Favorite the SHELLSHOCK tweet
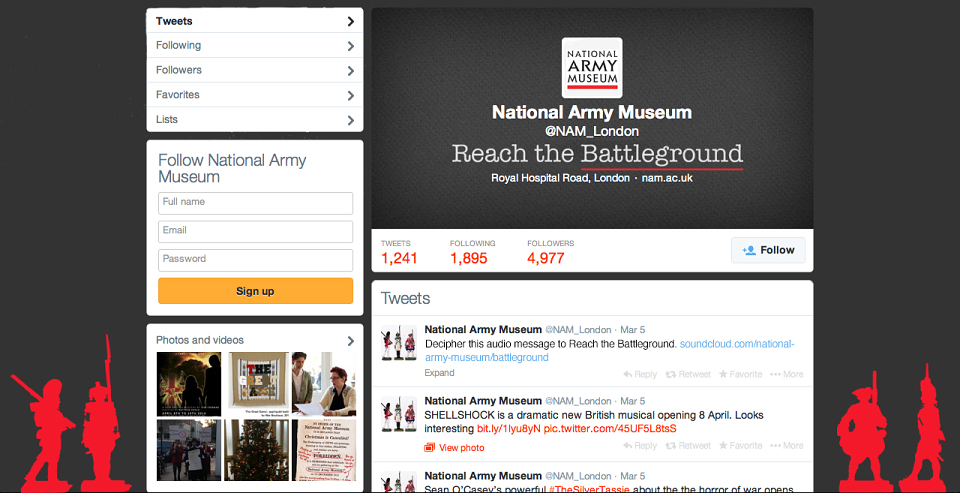Viewport: 960px width, 493px height. (740, 446)
